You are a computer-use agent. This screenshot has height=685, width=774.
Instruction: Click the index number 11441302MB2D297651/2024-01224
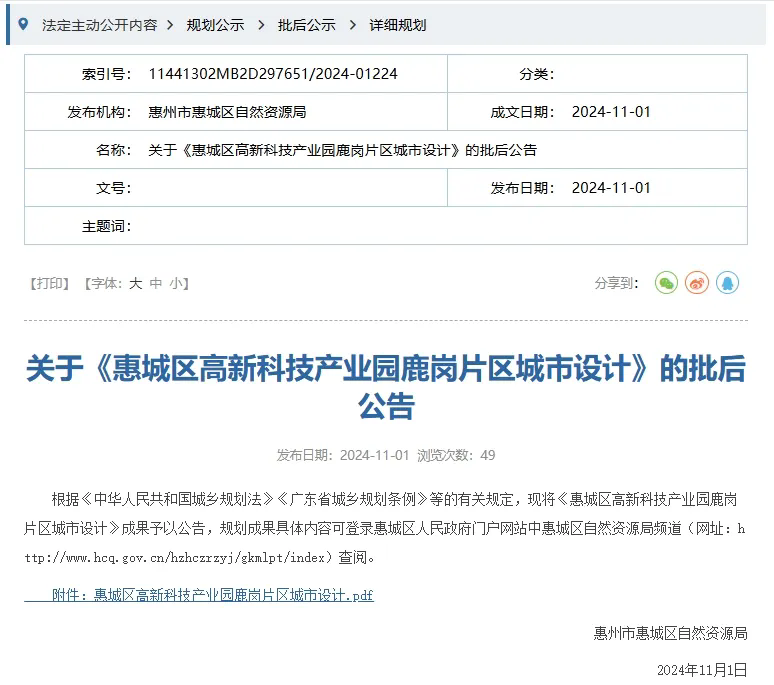tap(272, 74)
